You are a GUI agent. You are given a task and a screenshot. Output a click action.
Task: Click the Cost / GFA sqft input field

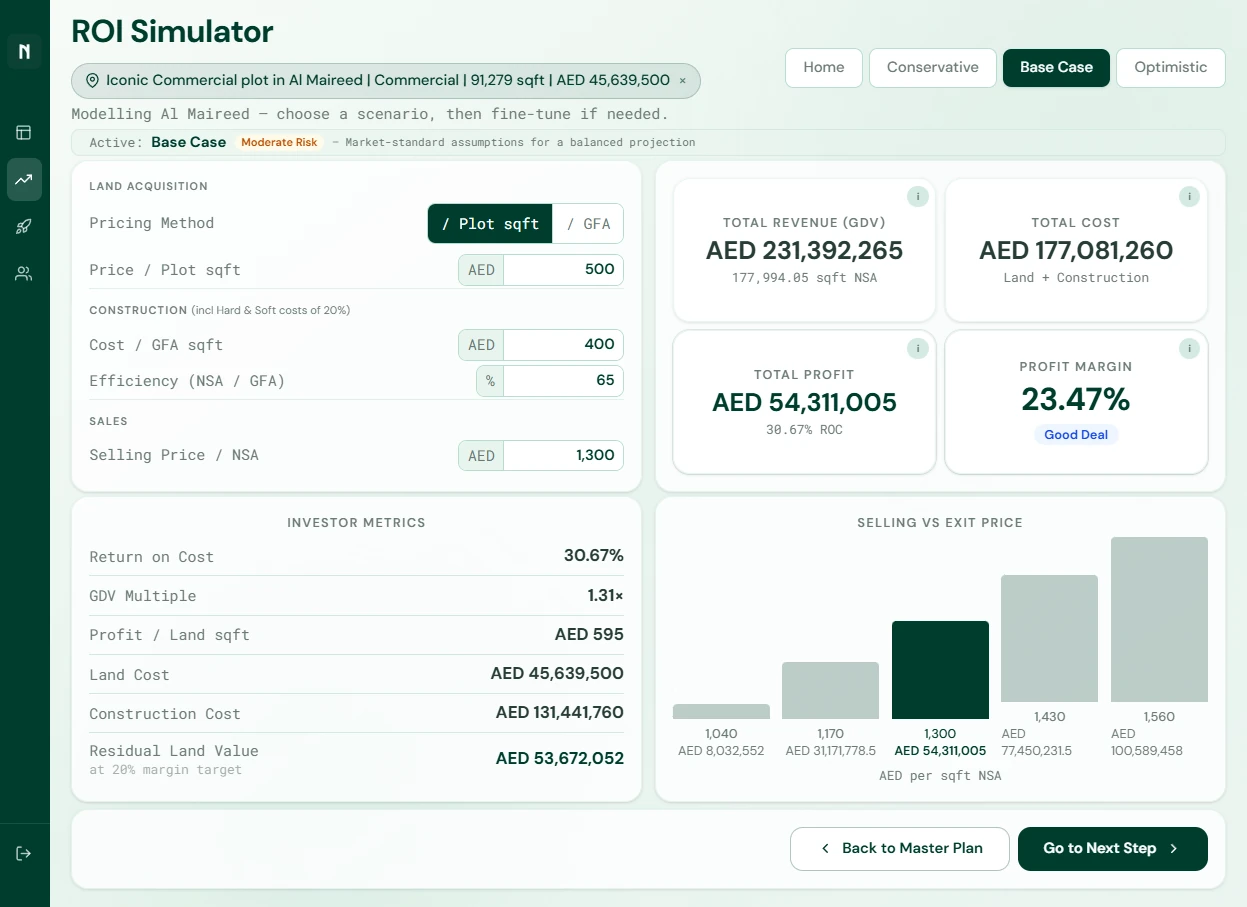(563, 345)
